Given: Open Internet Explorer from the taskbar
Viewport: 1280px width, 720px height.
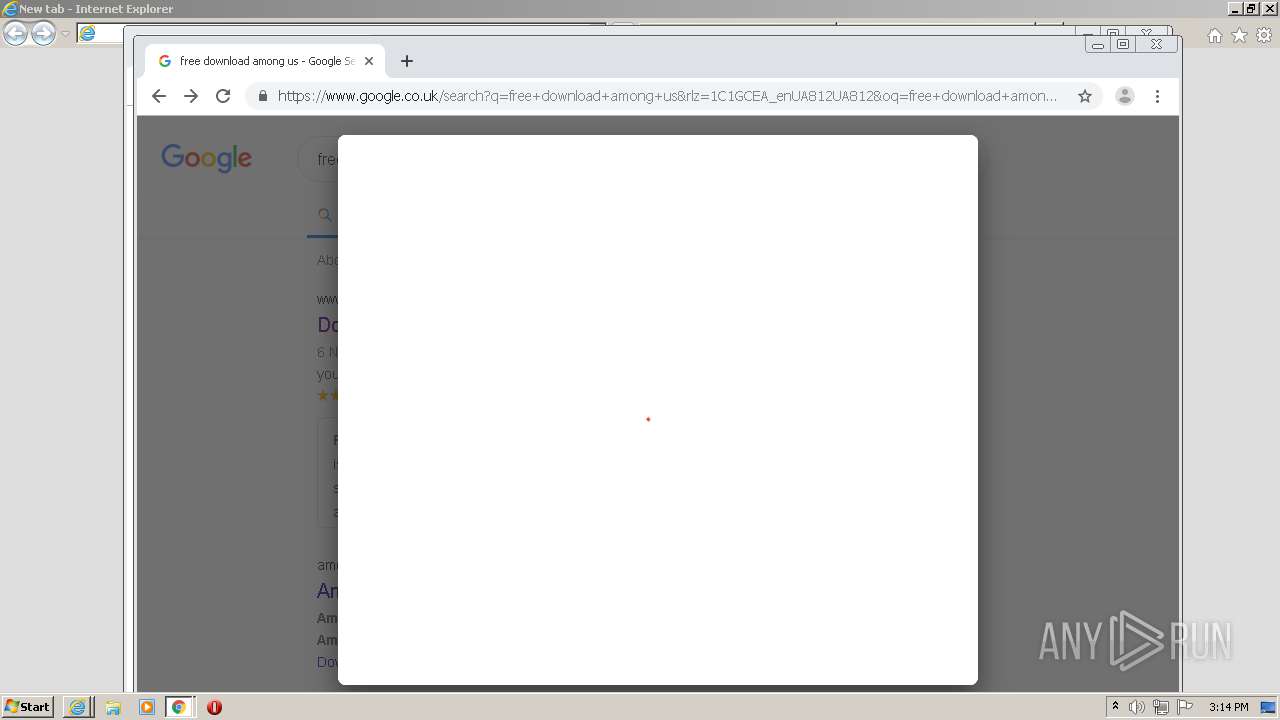Looking at the screenshot, I should (77, 707).
